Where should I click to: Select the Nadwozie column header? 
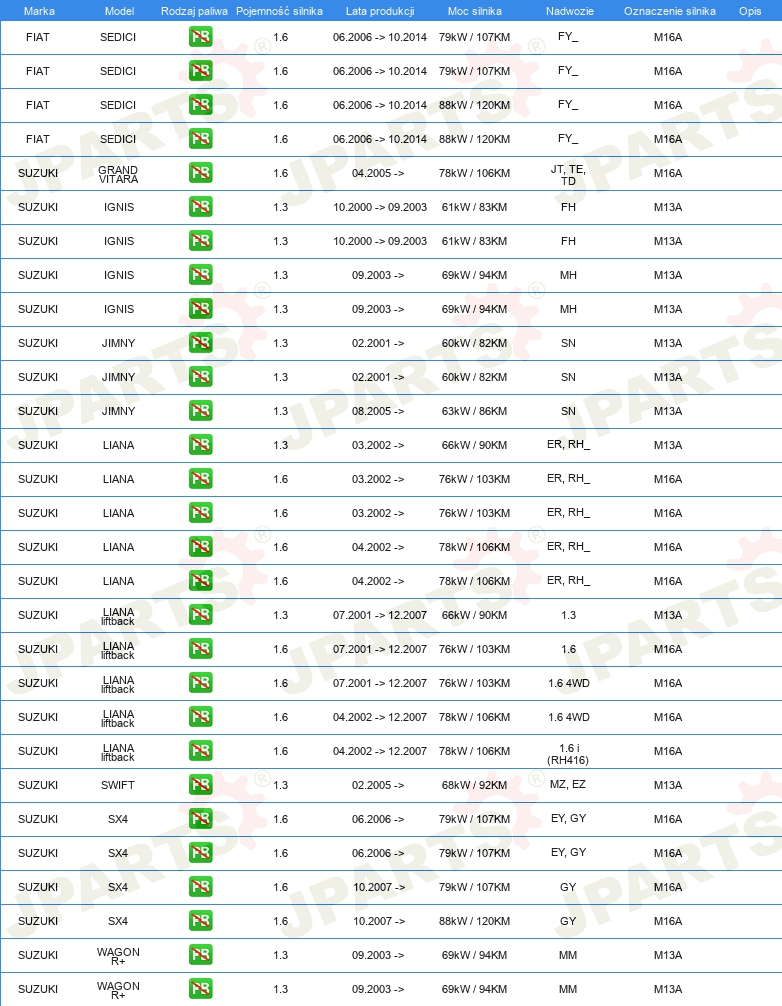(x=570, y=11)
